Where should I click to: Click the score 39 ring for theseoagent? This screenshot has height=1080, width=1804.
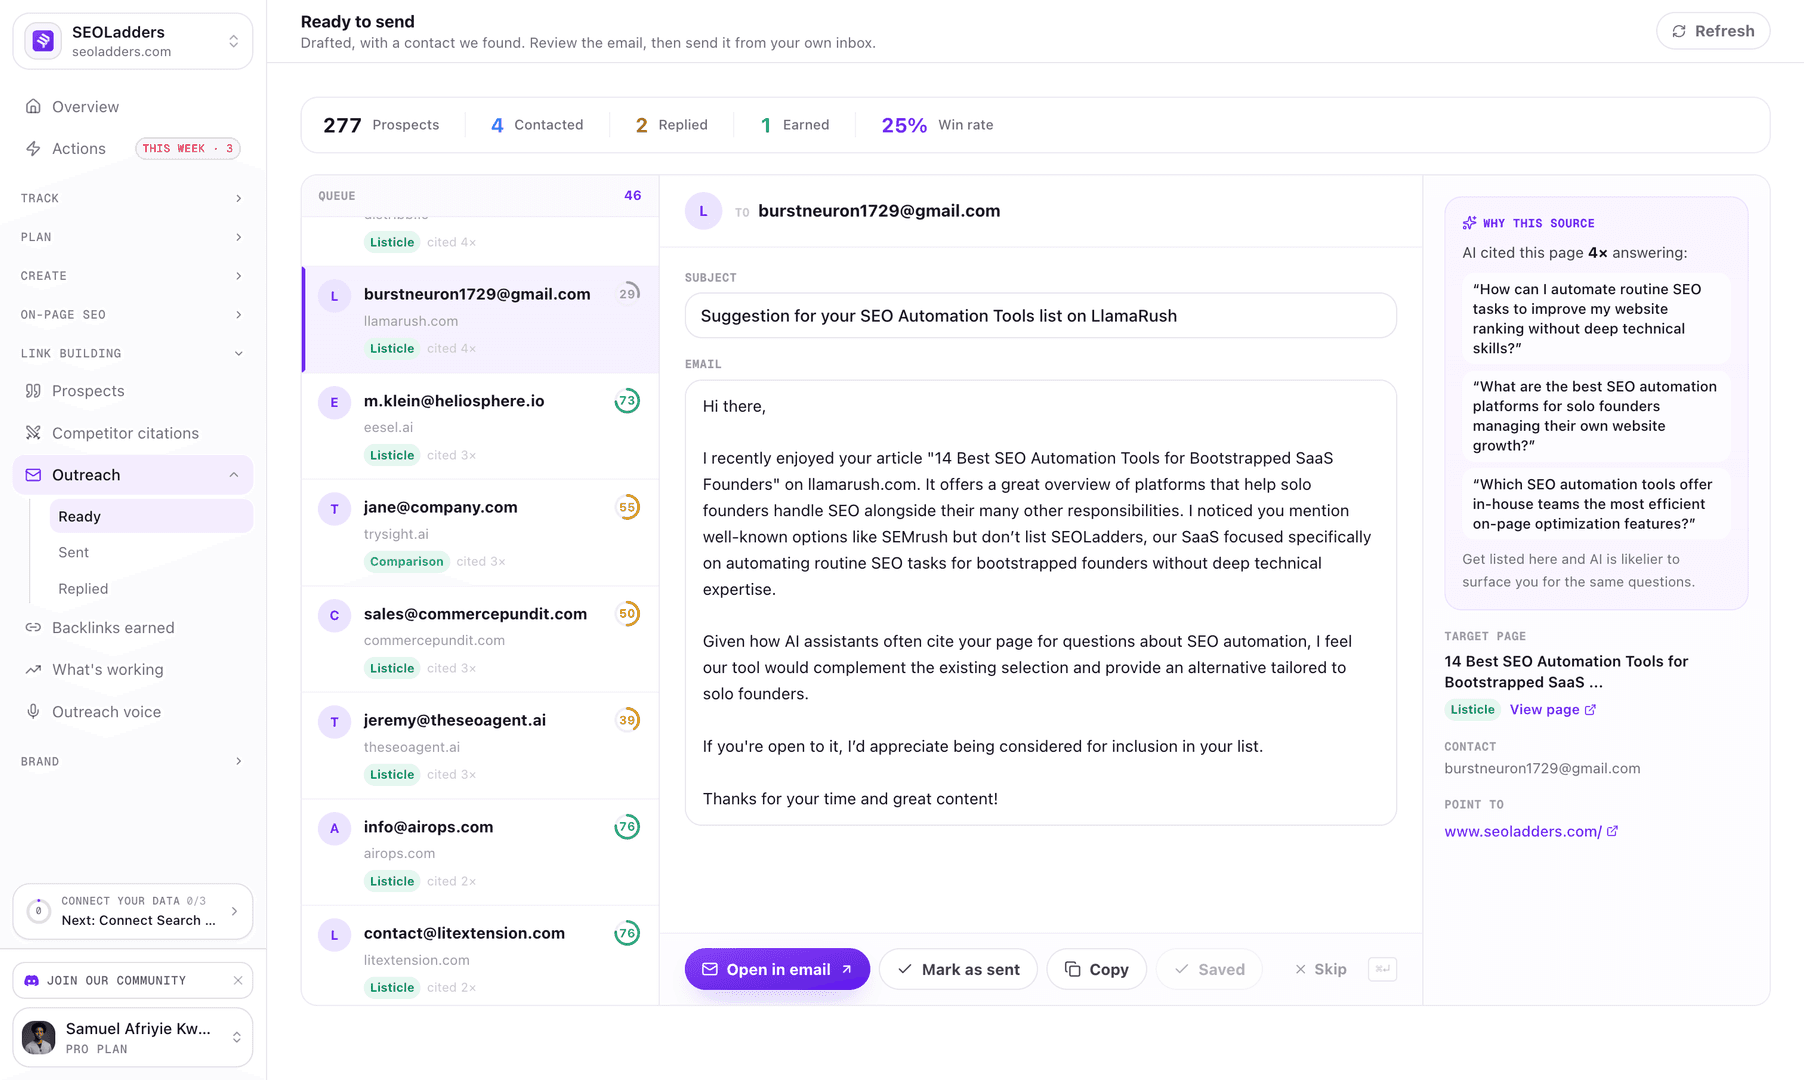pyautogui.click(x=627, y=720)
